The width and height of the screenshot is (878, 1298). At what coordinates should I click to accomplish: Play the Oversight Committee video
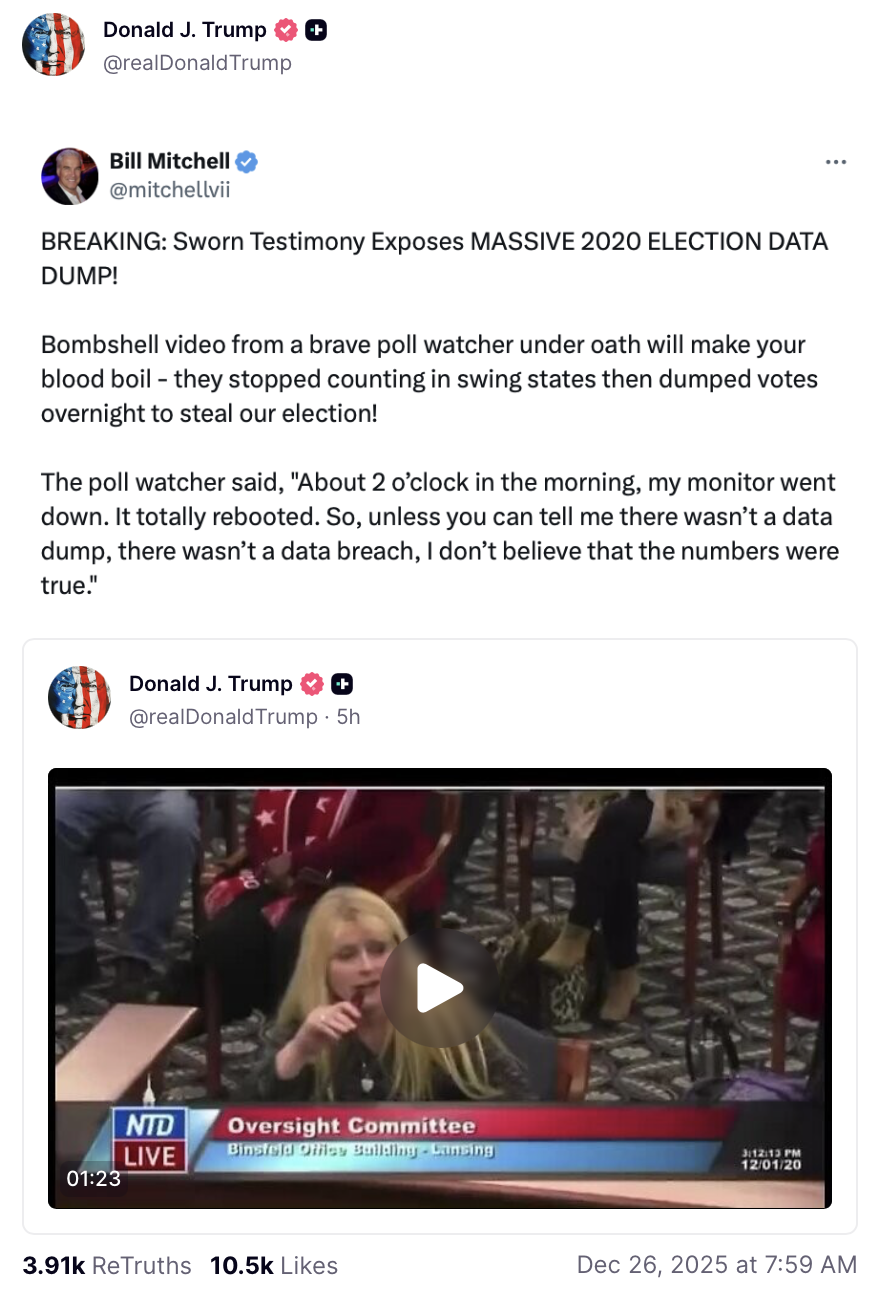click(x=440, y=988)
